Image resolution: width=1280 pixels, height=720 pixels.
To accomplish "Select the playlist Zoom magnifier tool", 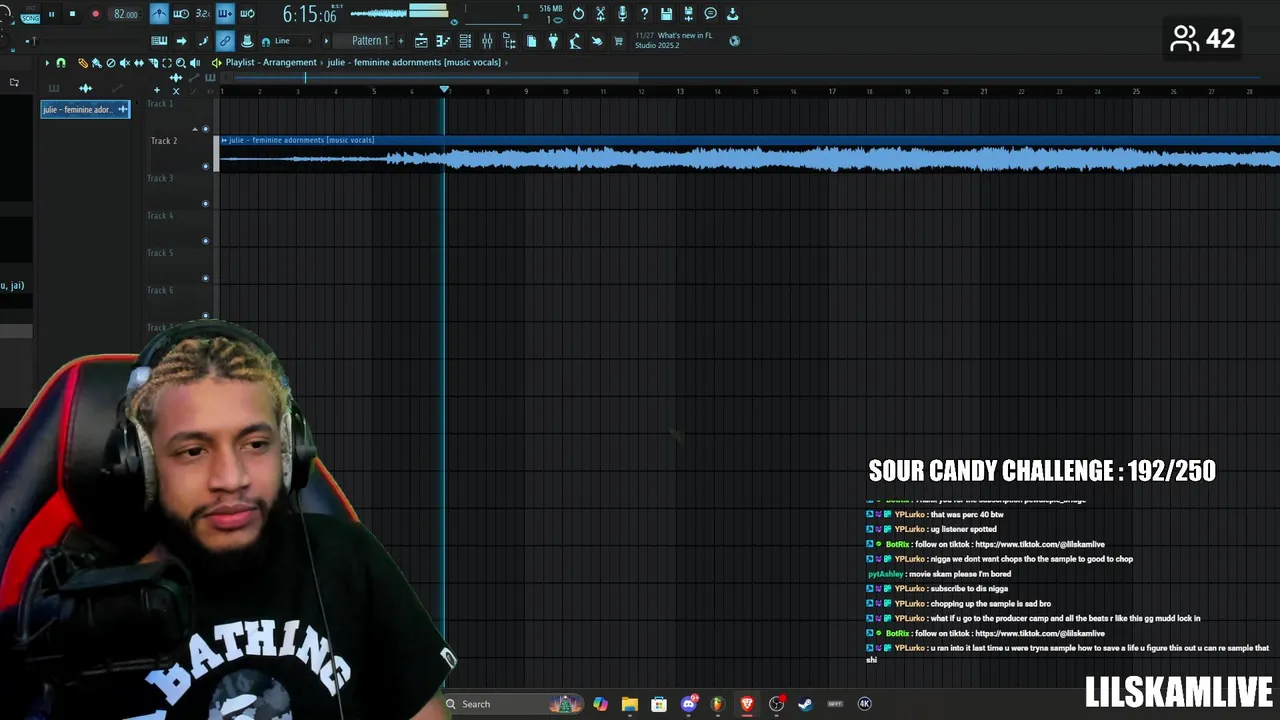I will [x=181, y=63].
